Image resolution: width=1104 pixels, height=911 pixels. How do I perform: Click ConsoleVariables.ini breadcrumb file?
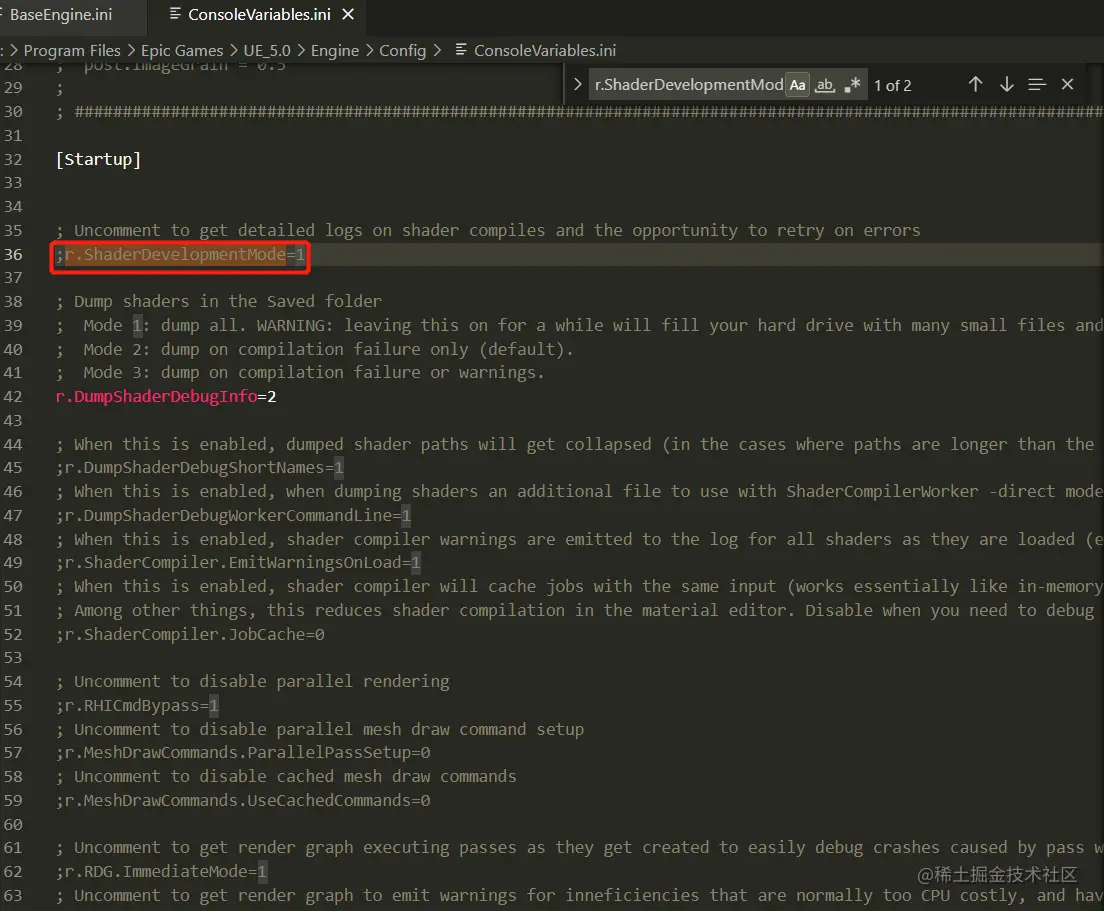(x=544, y=51)
